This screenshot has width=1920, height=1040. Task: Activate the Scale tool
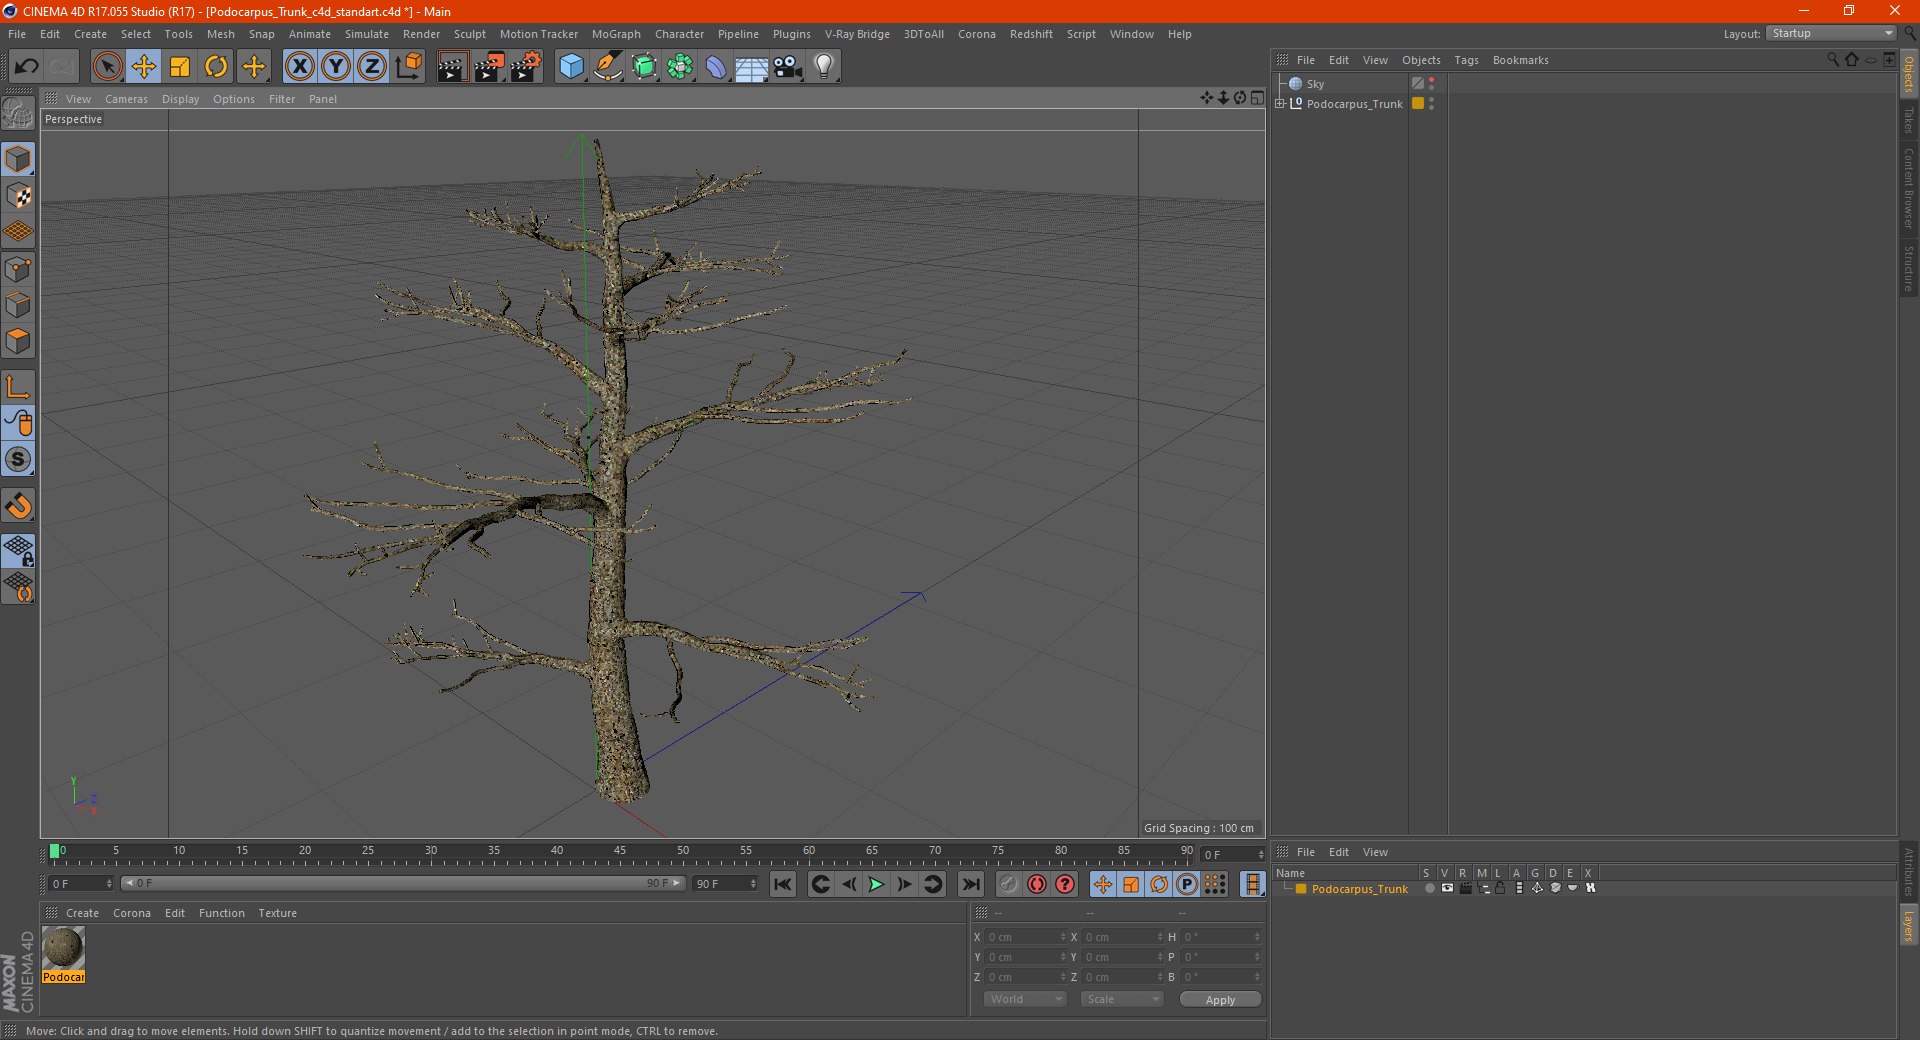pos(180,67)
